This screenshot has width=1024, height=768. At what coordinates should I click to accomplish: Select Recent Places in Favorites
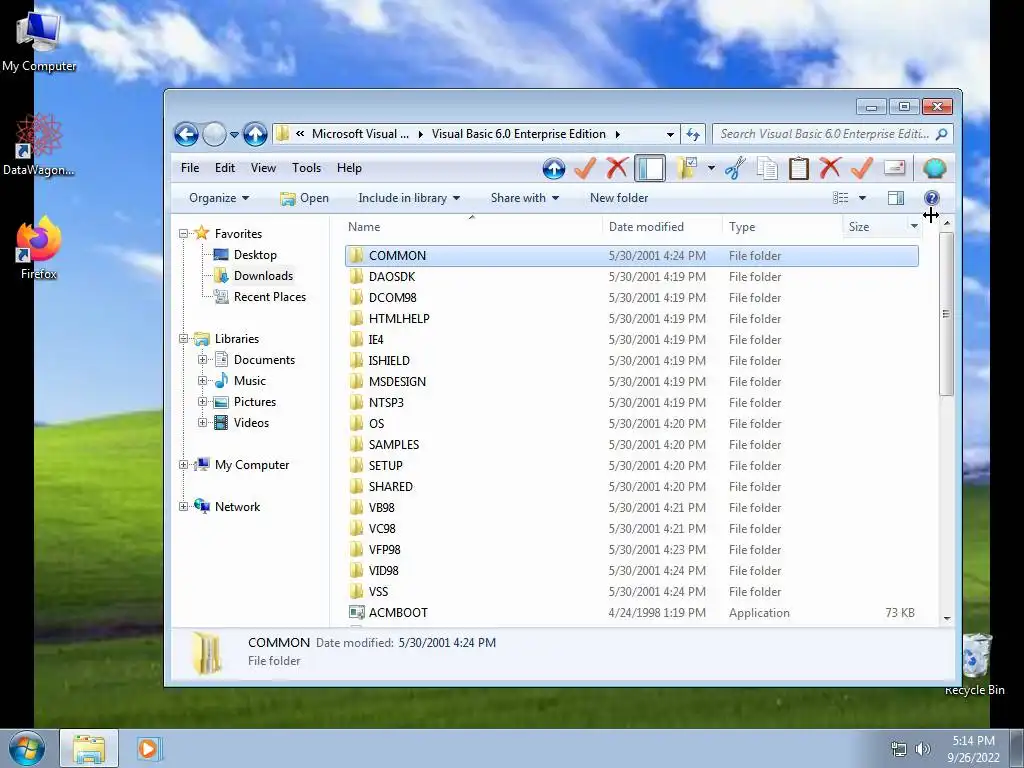click(x=260, y=296)
